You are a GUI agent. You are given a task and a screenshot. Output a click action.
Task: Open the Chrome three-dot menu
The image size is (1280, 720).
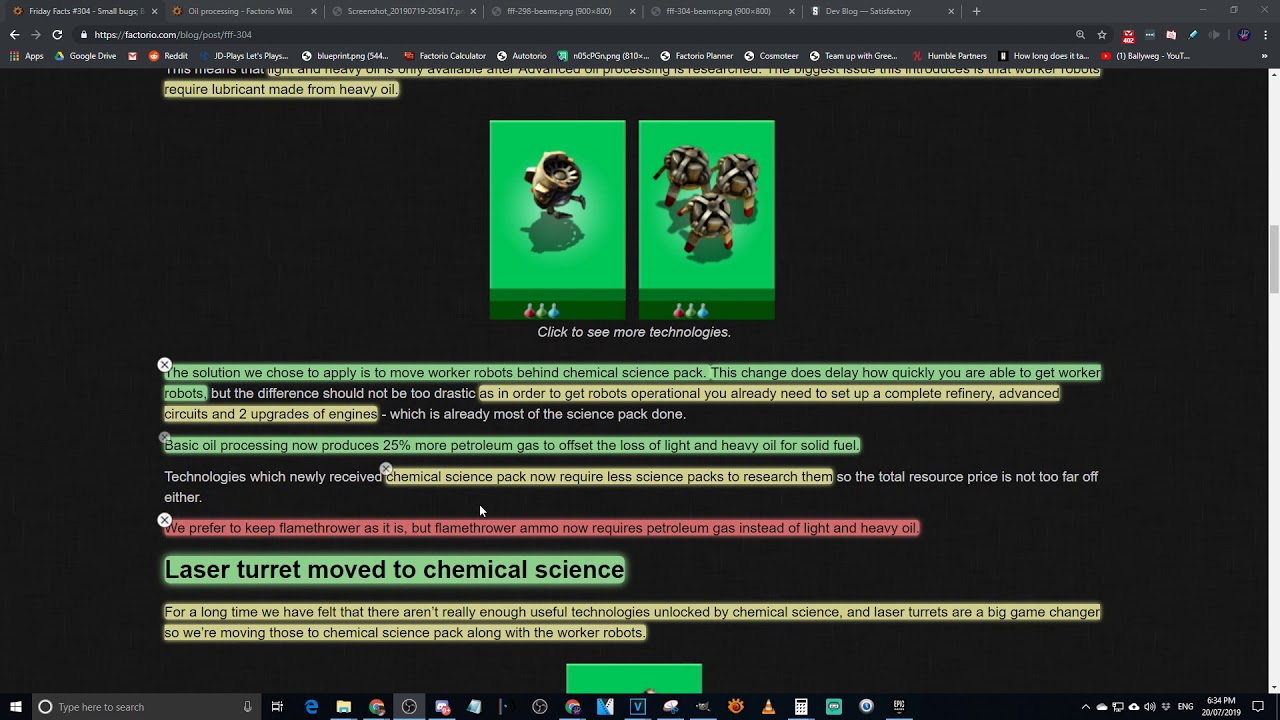(x=1265, y=34)
